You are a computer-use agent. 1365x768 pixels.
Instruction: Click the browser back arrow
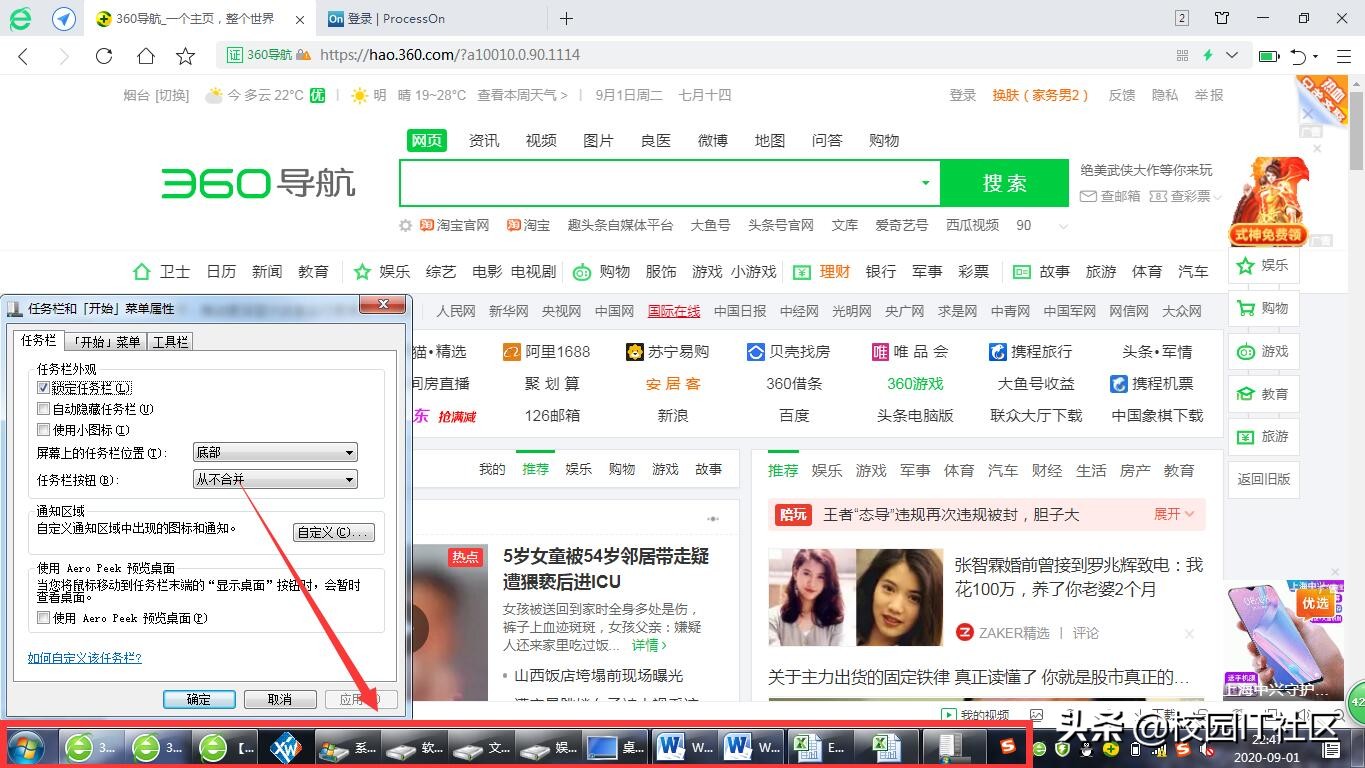pyautogui.click(x=24, y=56)
